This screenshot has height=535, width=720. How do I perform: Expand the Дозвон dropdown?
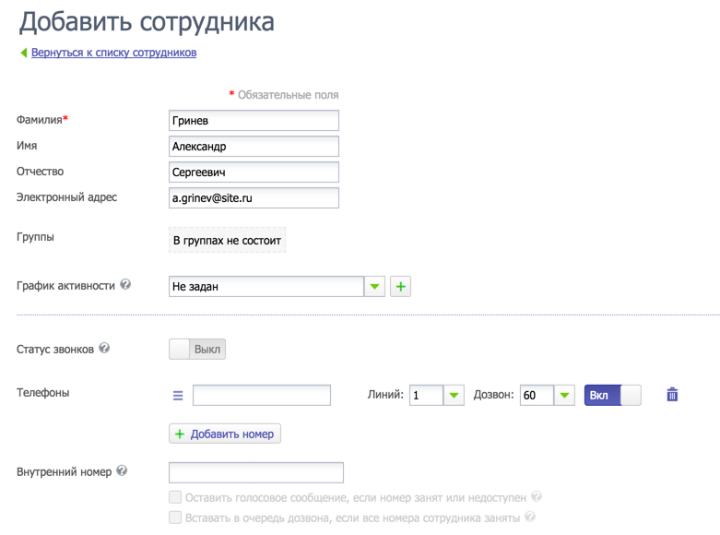[x=564, y=396]
